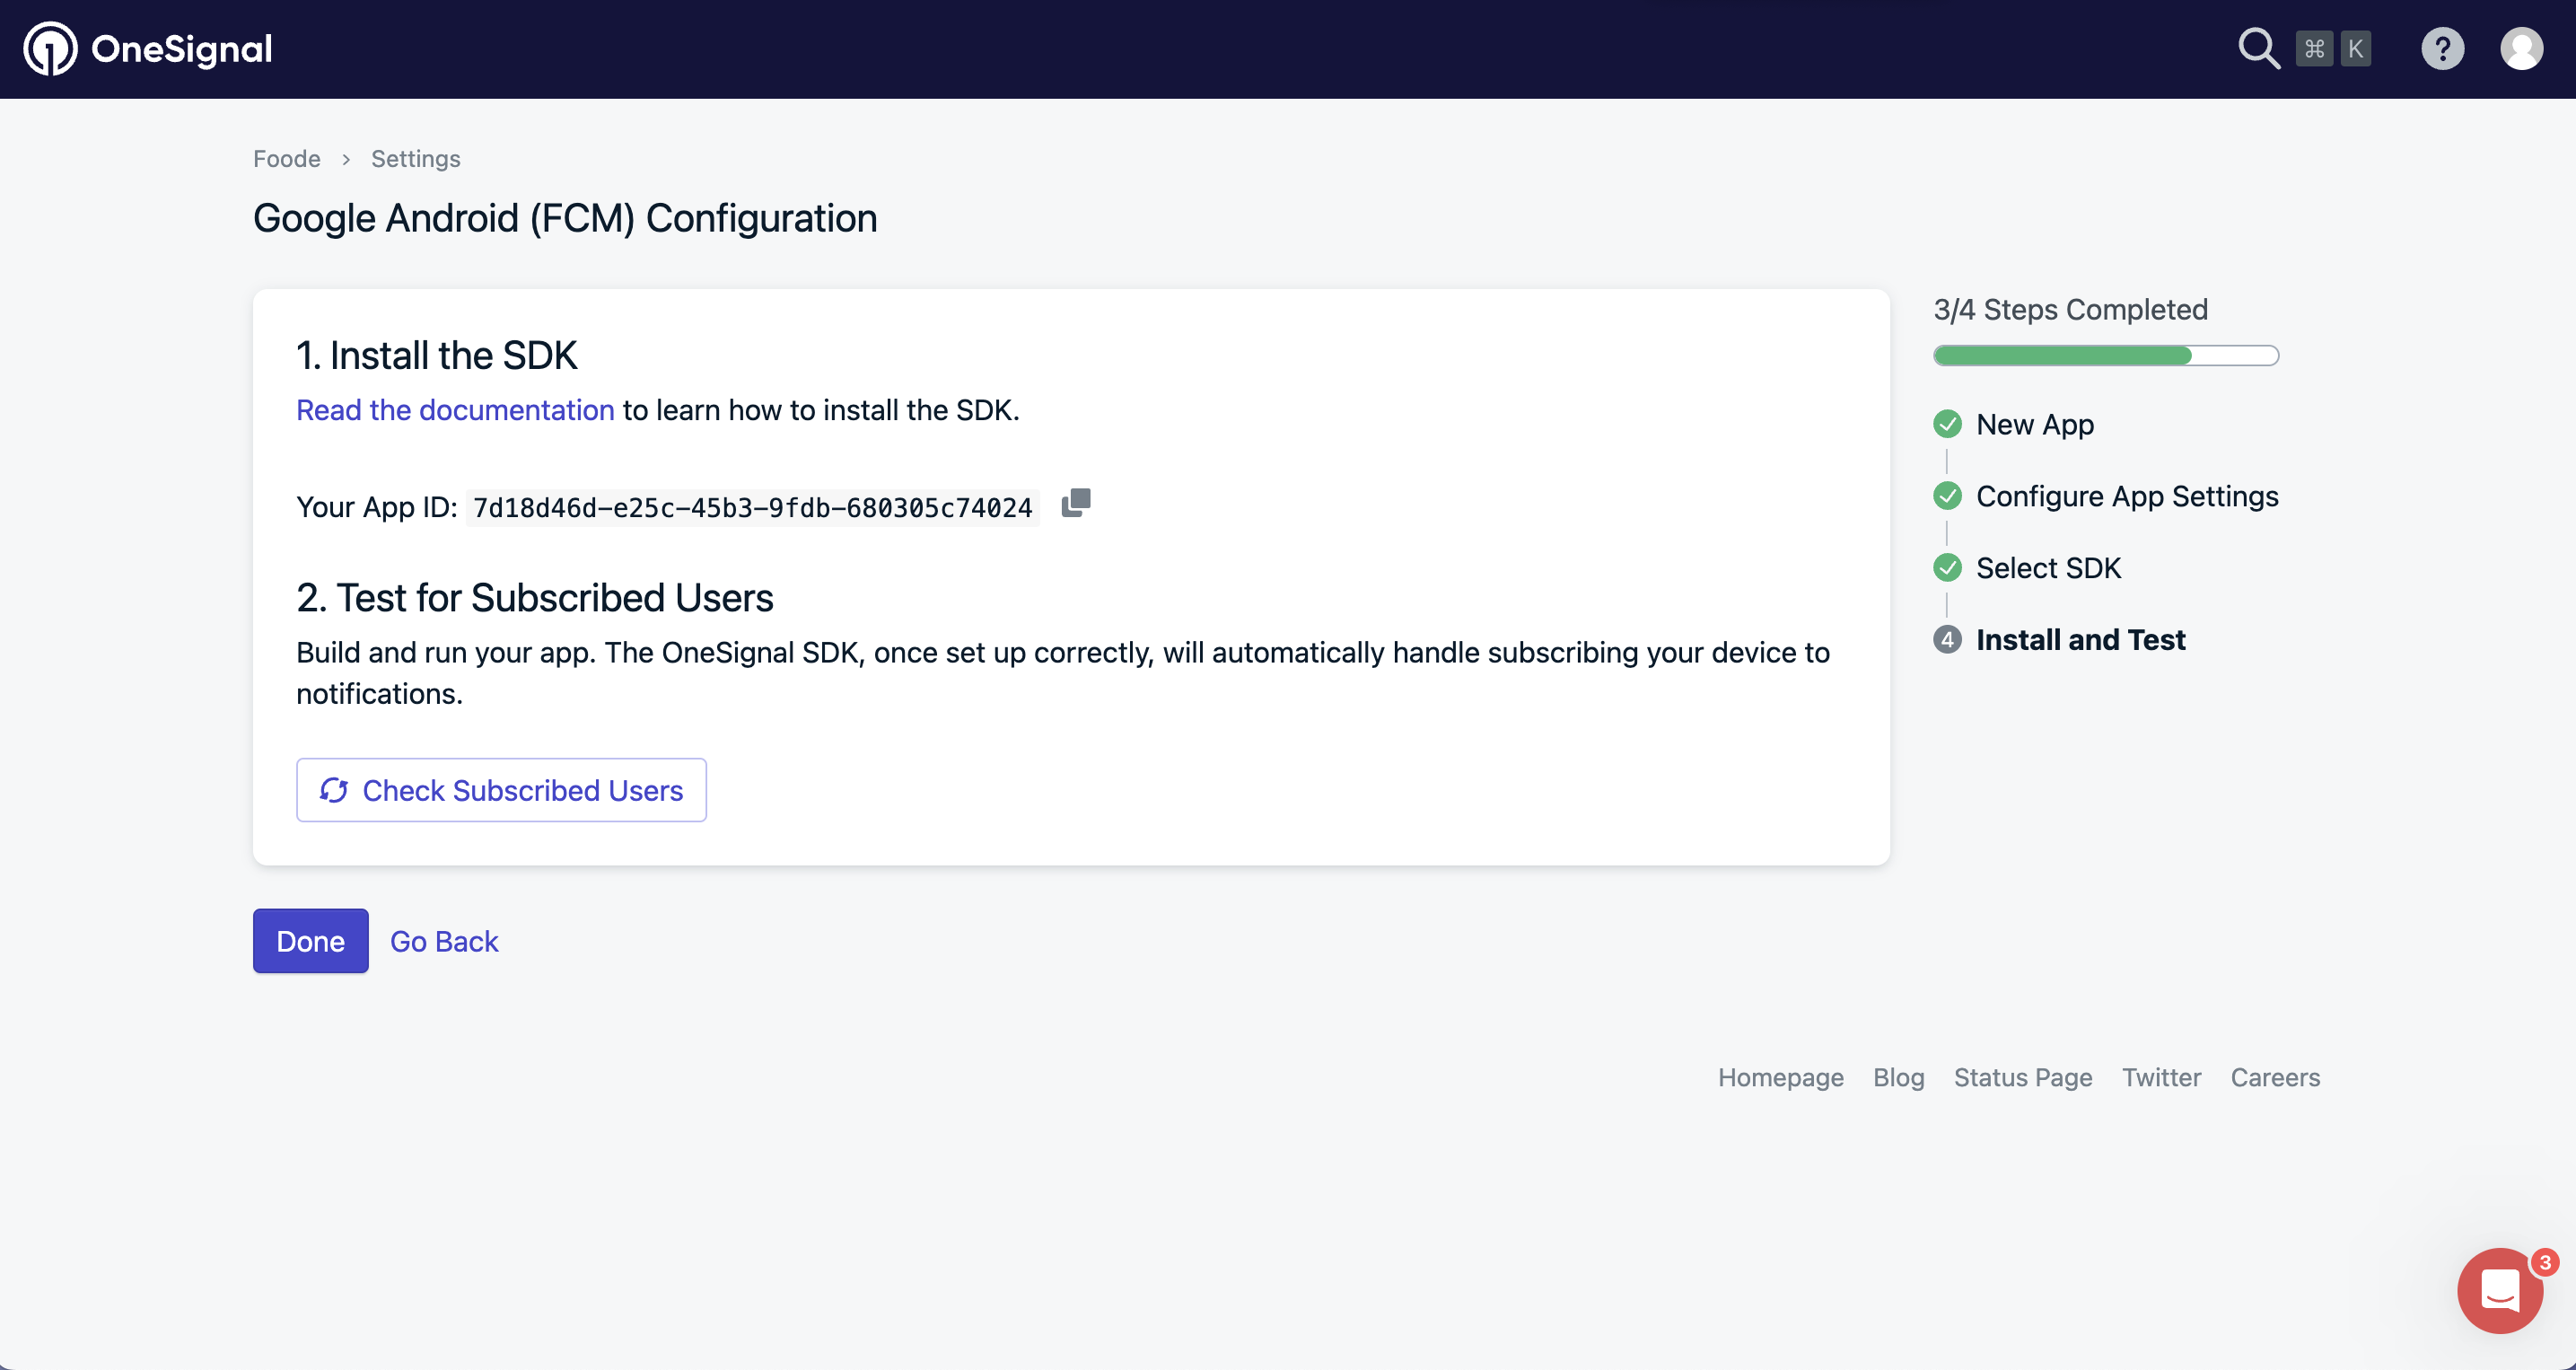
Task: Open the help question mark icon
Action: pyautogui.click(x=2442, y=49)
